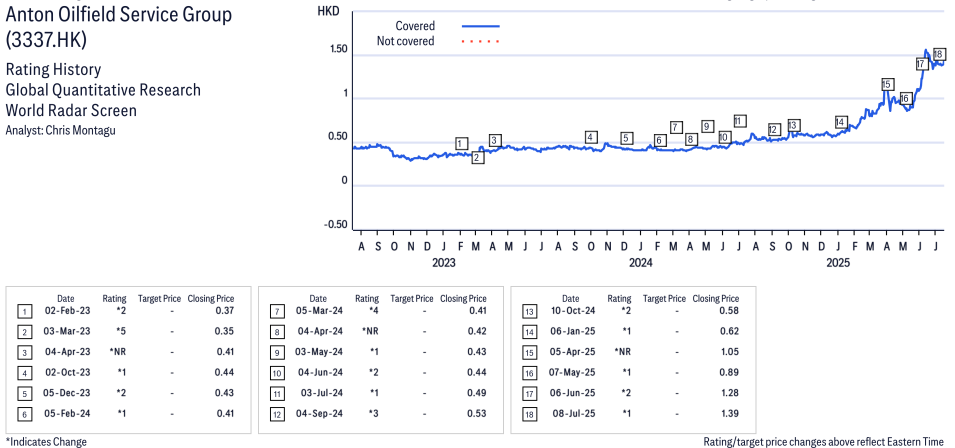Click the '*4' rating for 05-Mar-24
The image size is (955, 448).
tap(373, 310)
